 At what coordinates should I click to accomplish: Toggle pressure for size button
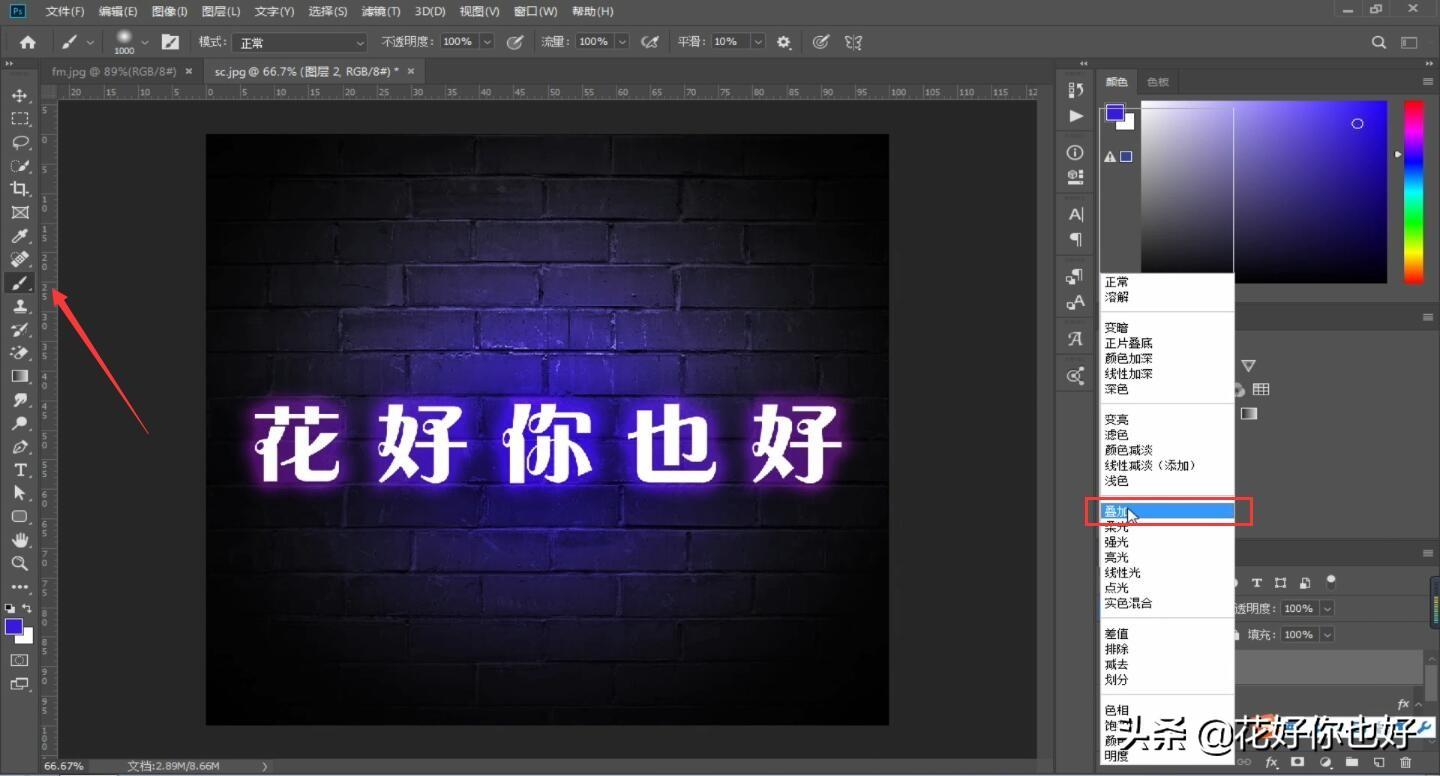click(x=821, y=42)
